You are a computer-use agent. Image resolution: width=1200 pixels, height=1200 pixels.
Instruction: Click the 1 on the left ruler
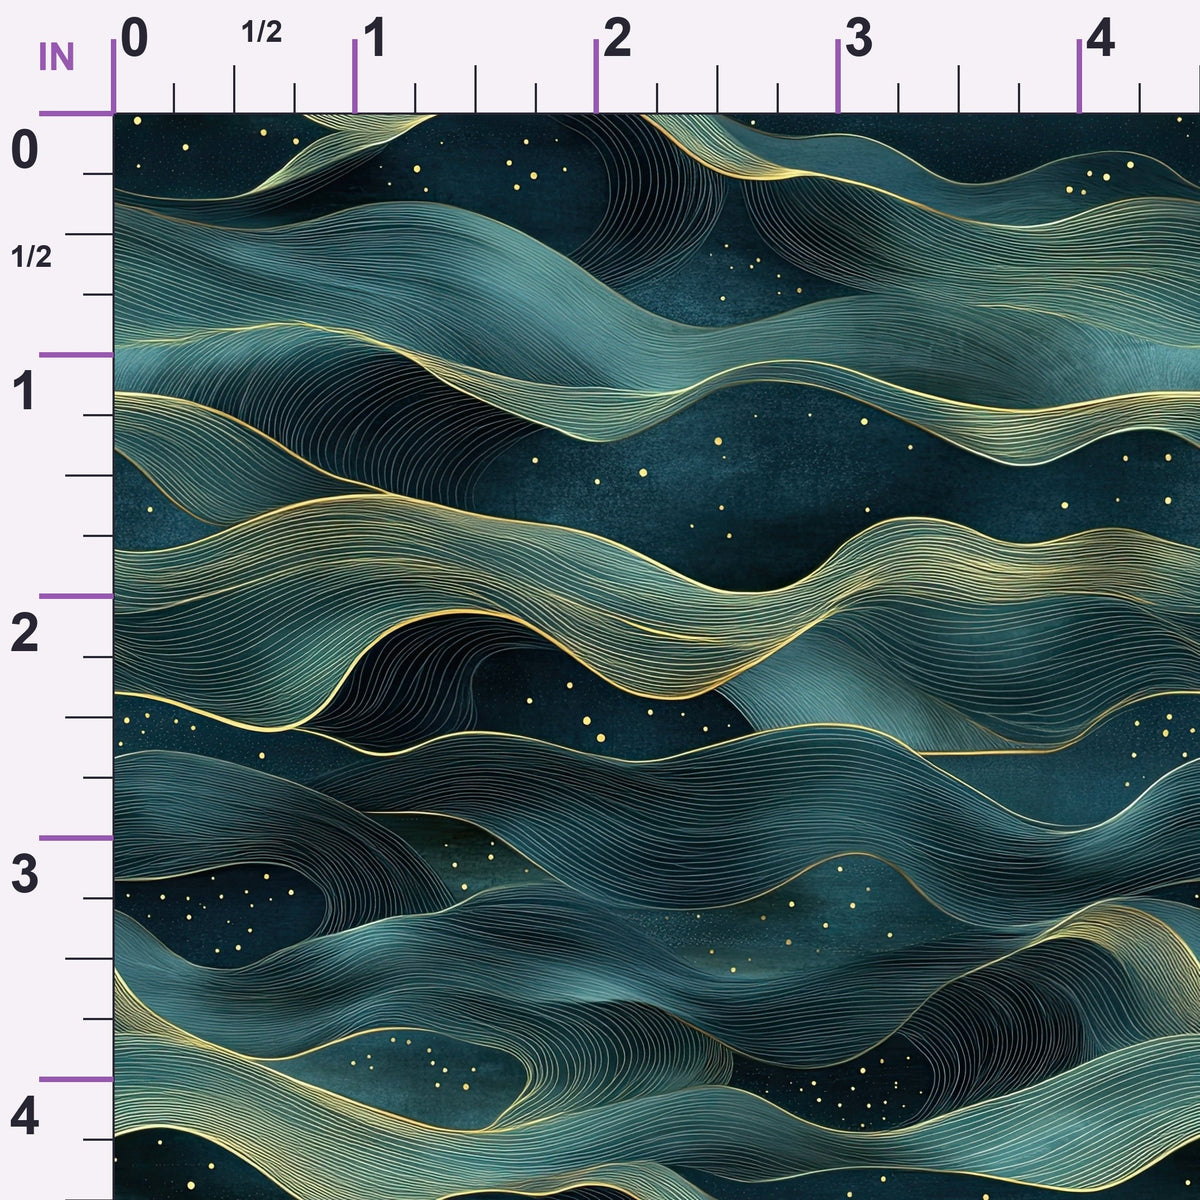(x=24, y=392)
